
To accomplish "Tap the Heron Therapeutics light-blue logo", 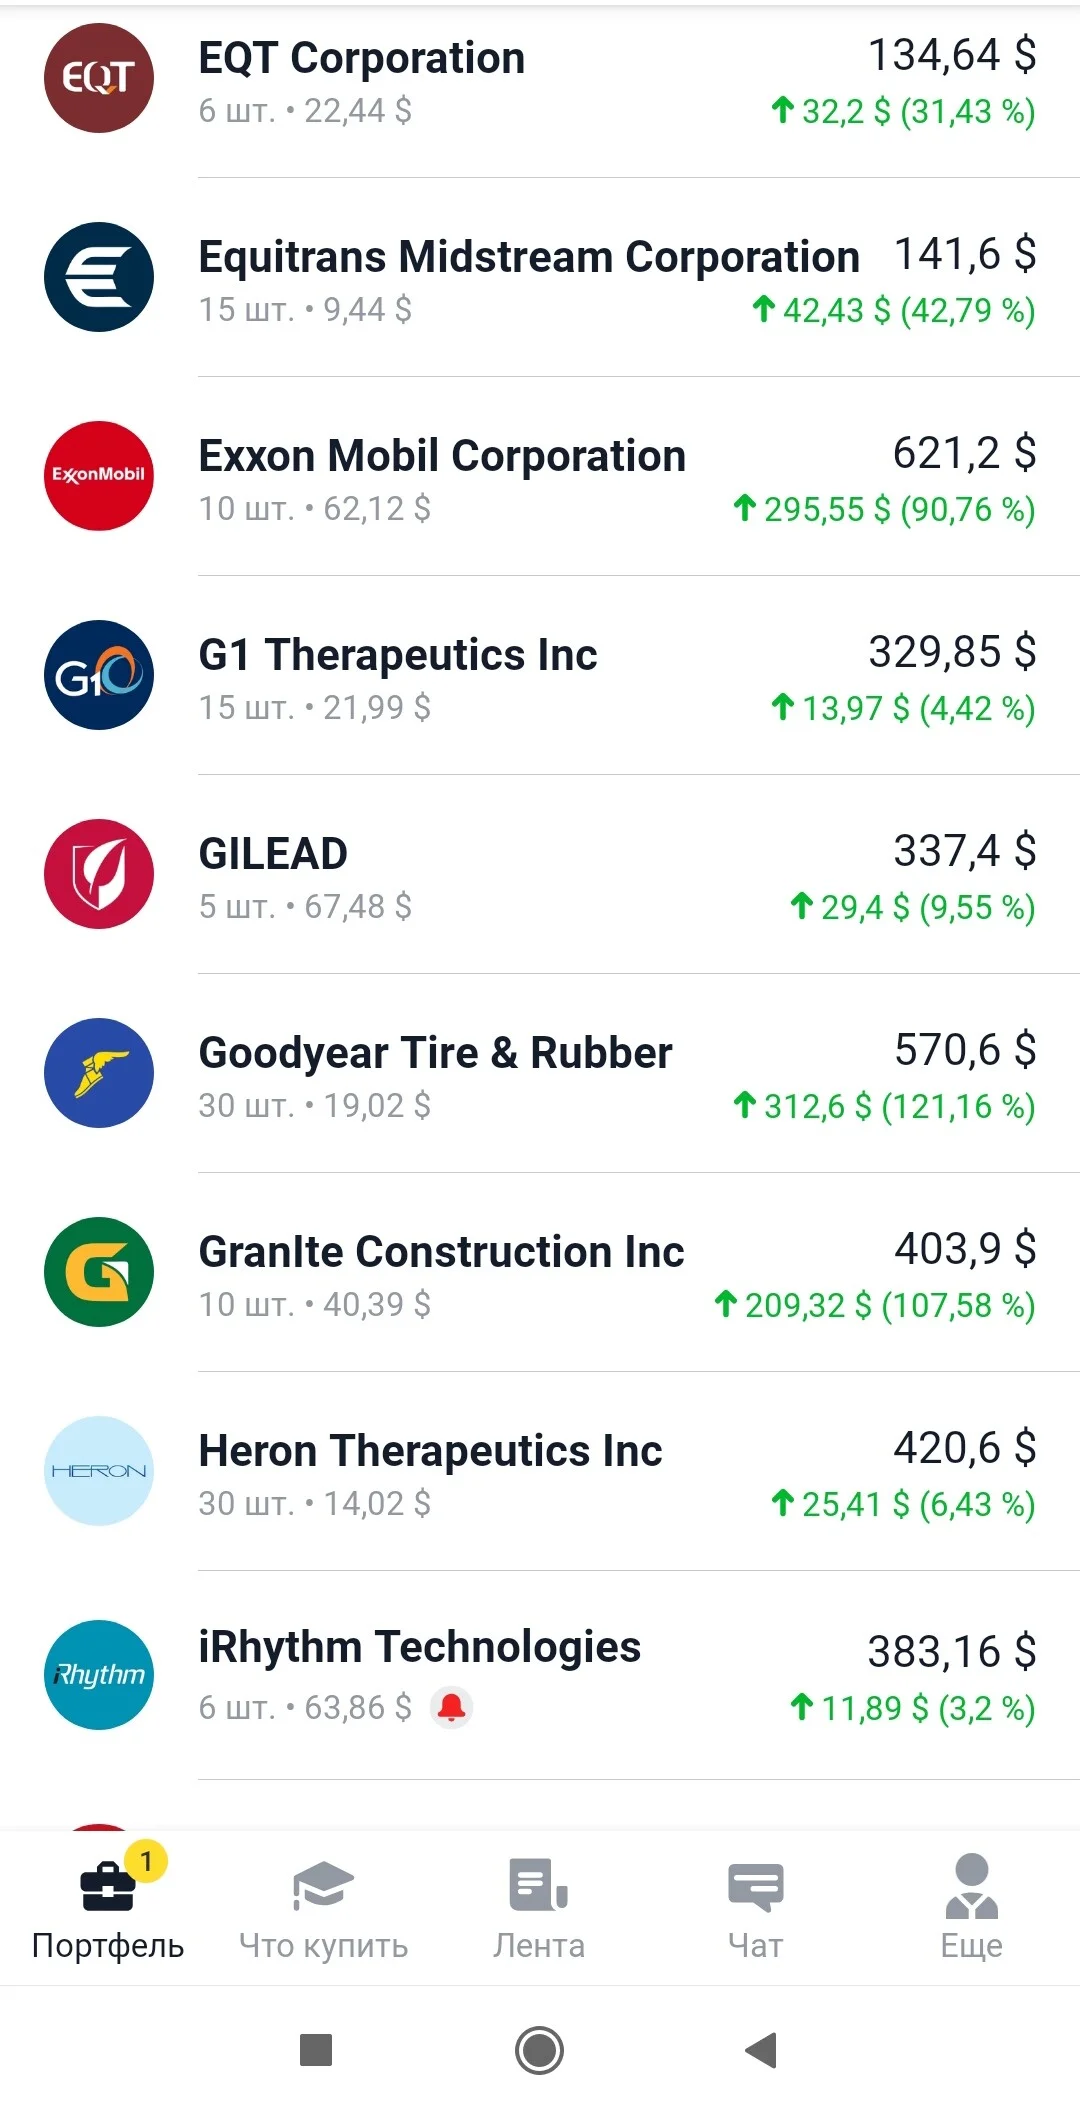I will coord(99,1471).
